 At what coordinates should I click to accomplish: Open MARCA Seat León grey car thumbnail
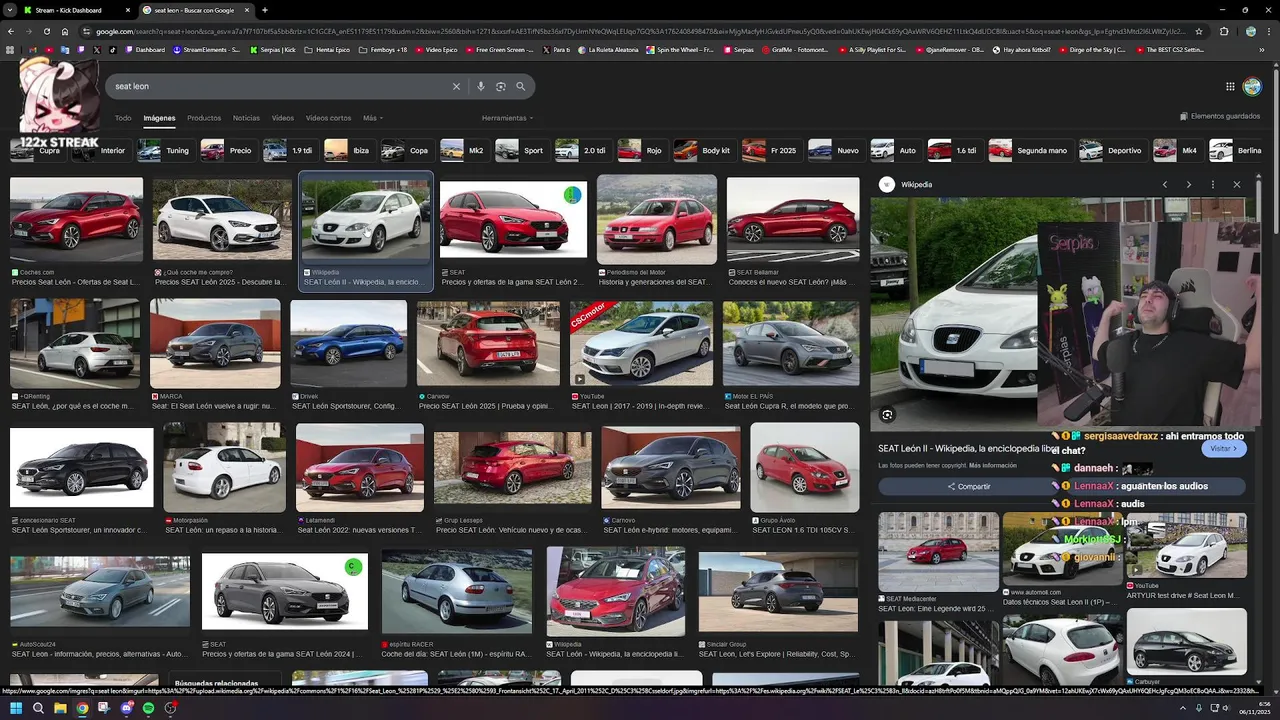tap(215, 343)
